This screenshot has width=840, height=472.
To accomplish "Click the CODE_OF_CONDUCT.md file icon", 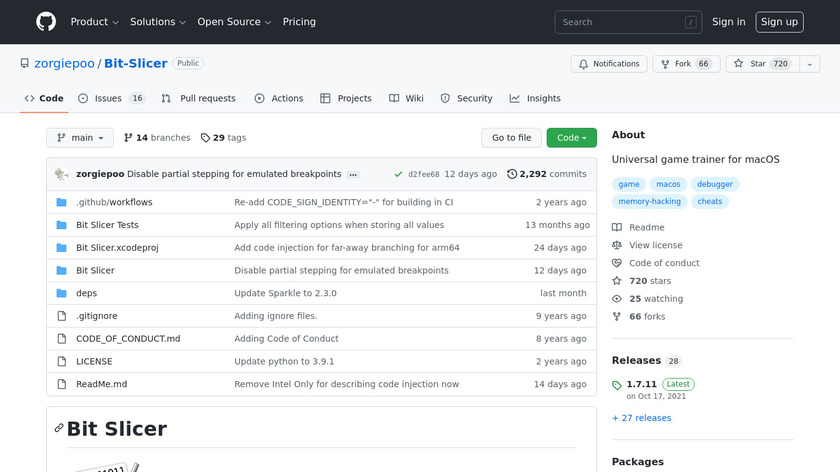I will (62, 339).
